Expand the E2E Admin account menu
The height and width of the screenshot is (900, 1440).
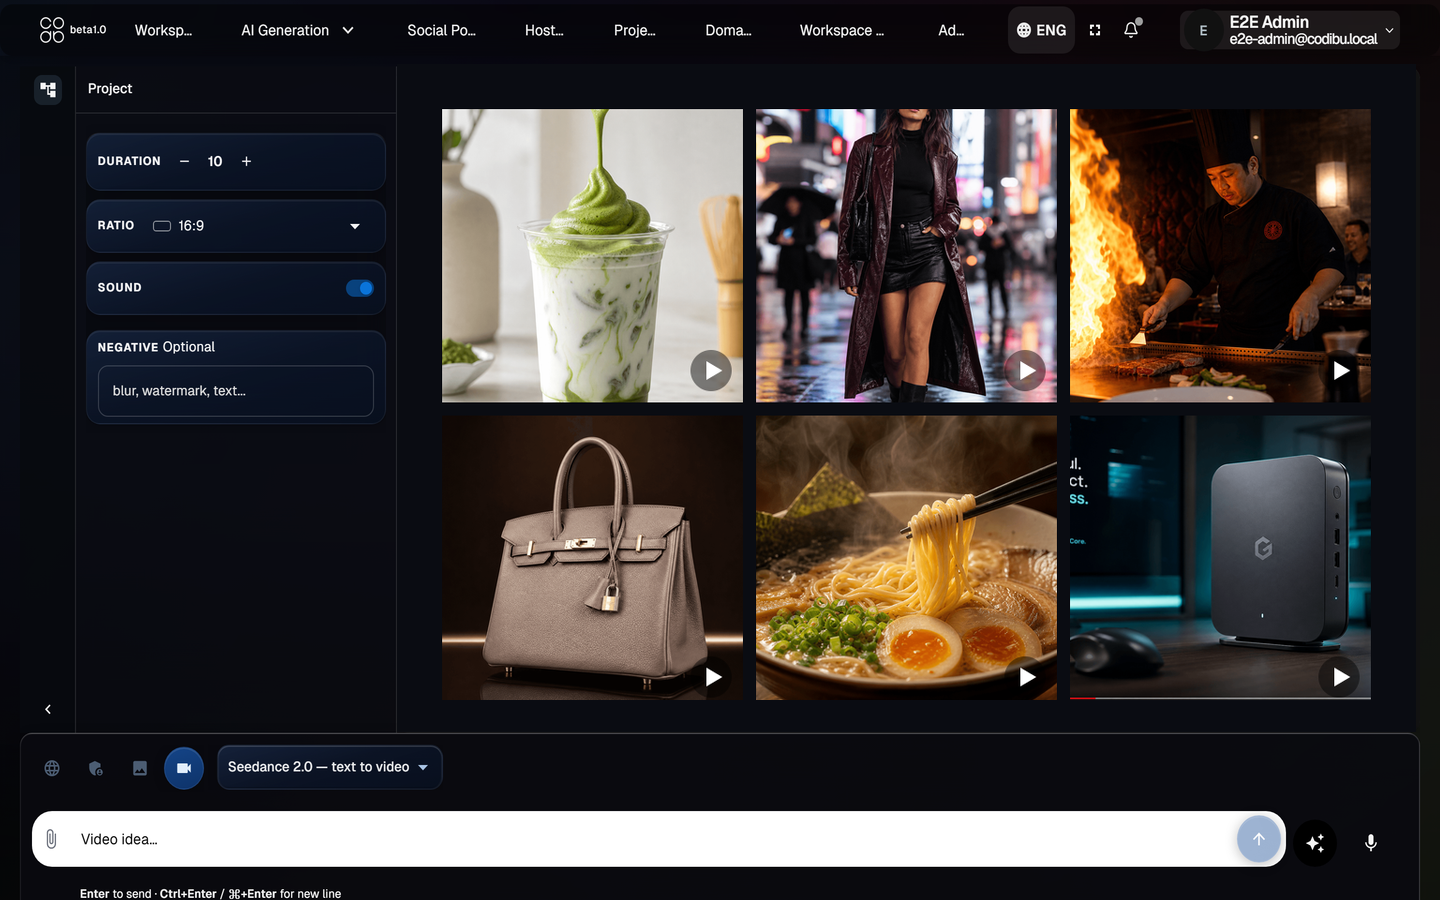(x=1290, y=30)
